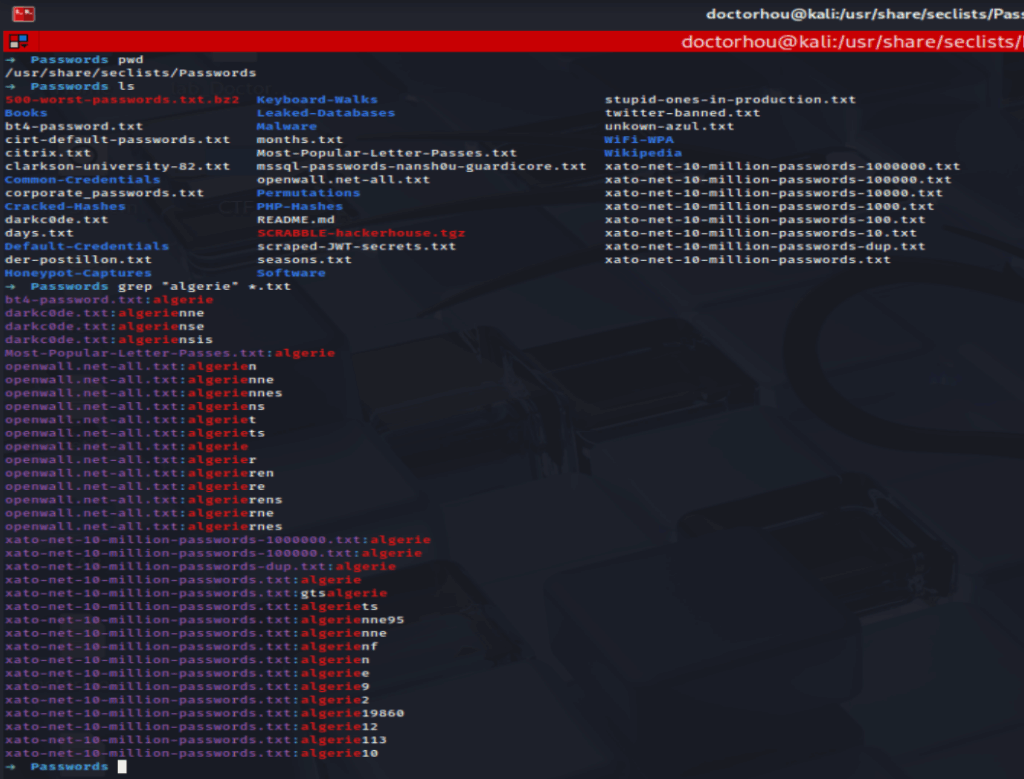Click the Software directory name
This screenshot has width=1024, height=779.
pyautogui.click(x=291, y=273)
